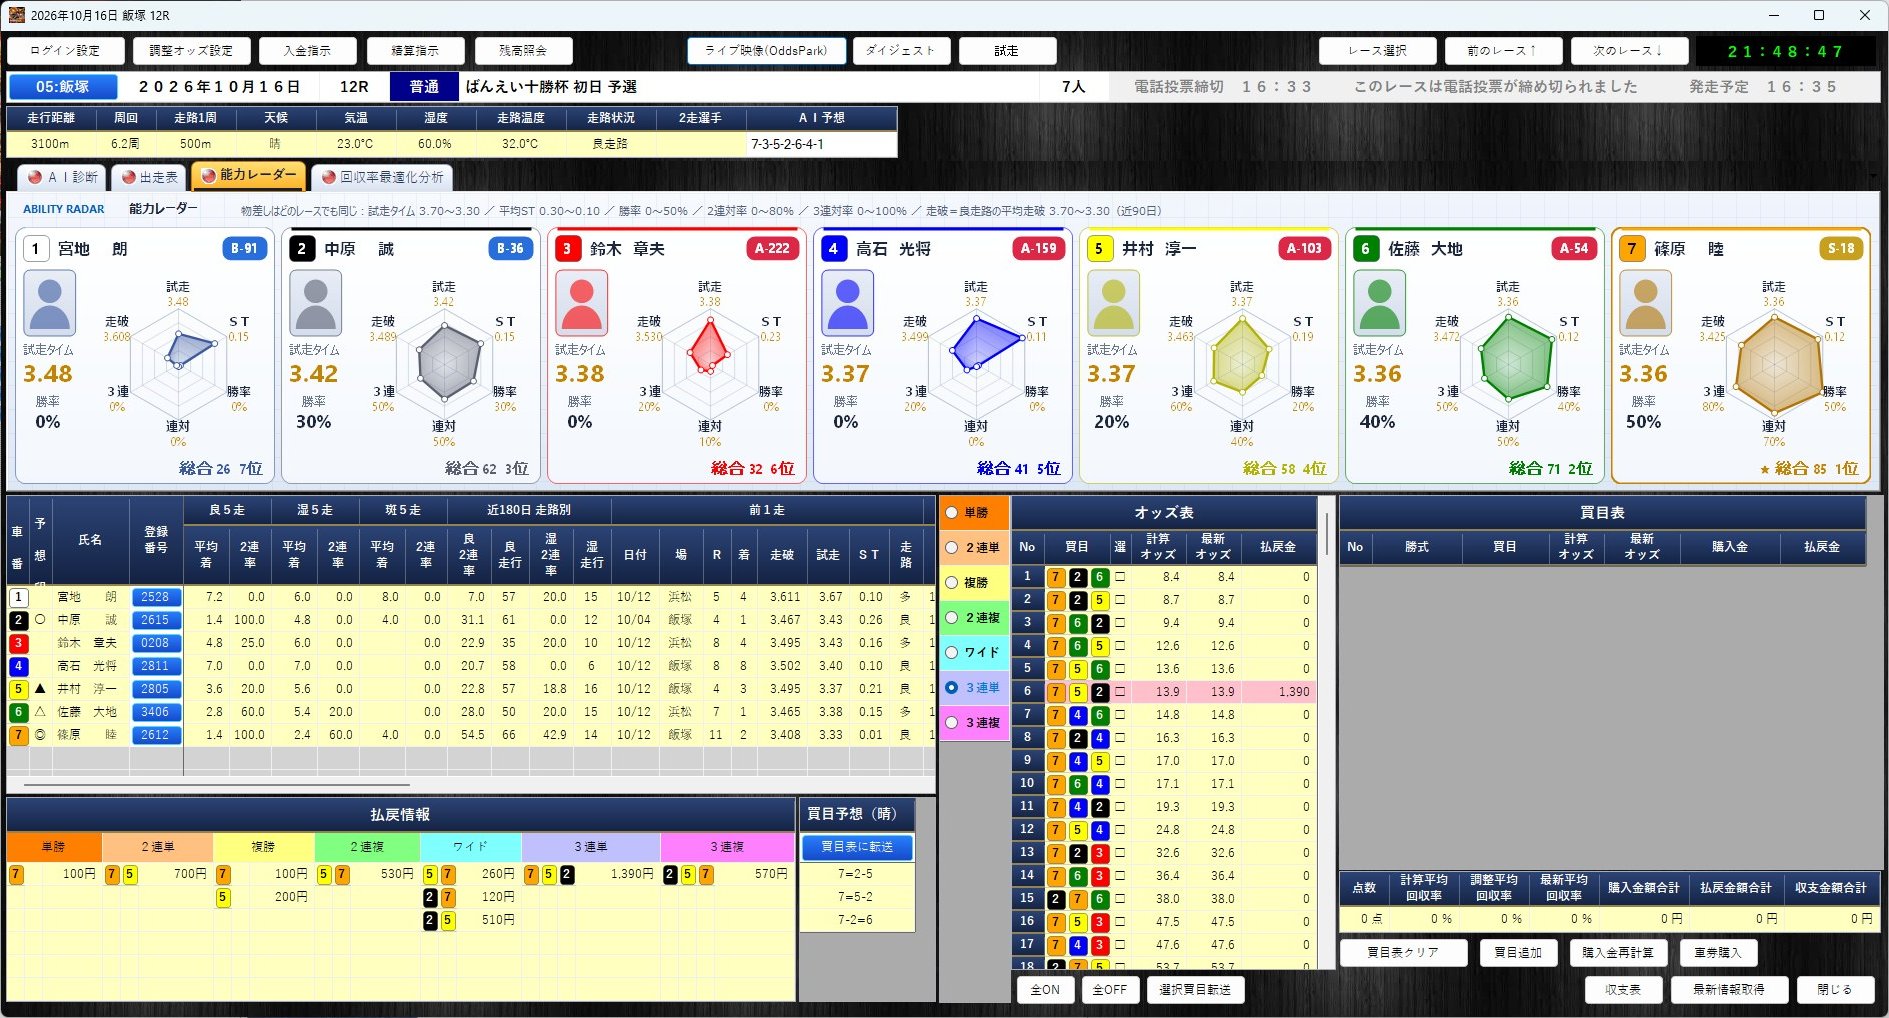This screenshot has width=1889, height=1018.
Task: Click rider 篠原 睦's orange avatar icon
Action: 1645,302
